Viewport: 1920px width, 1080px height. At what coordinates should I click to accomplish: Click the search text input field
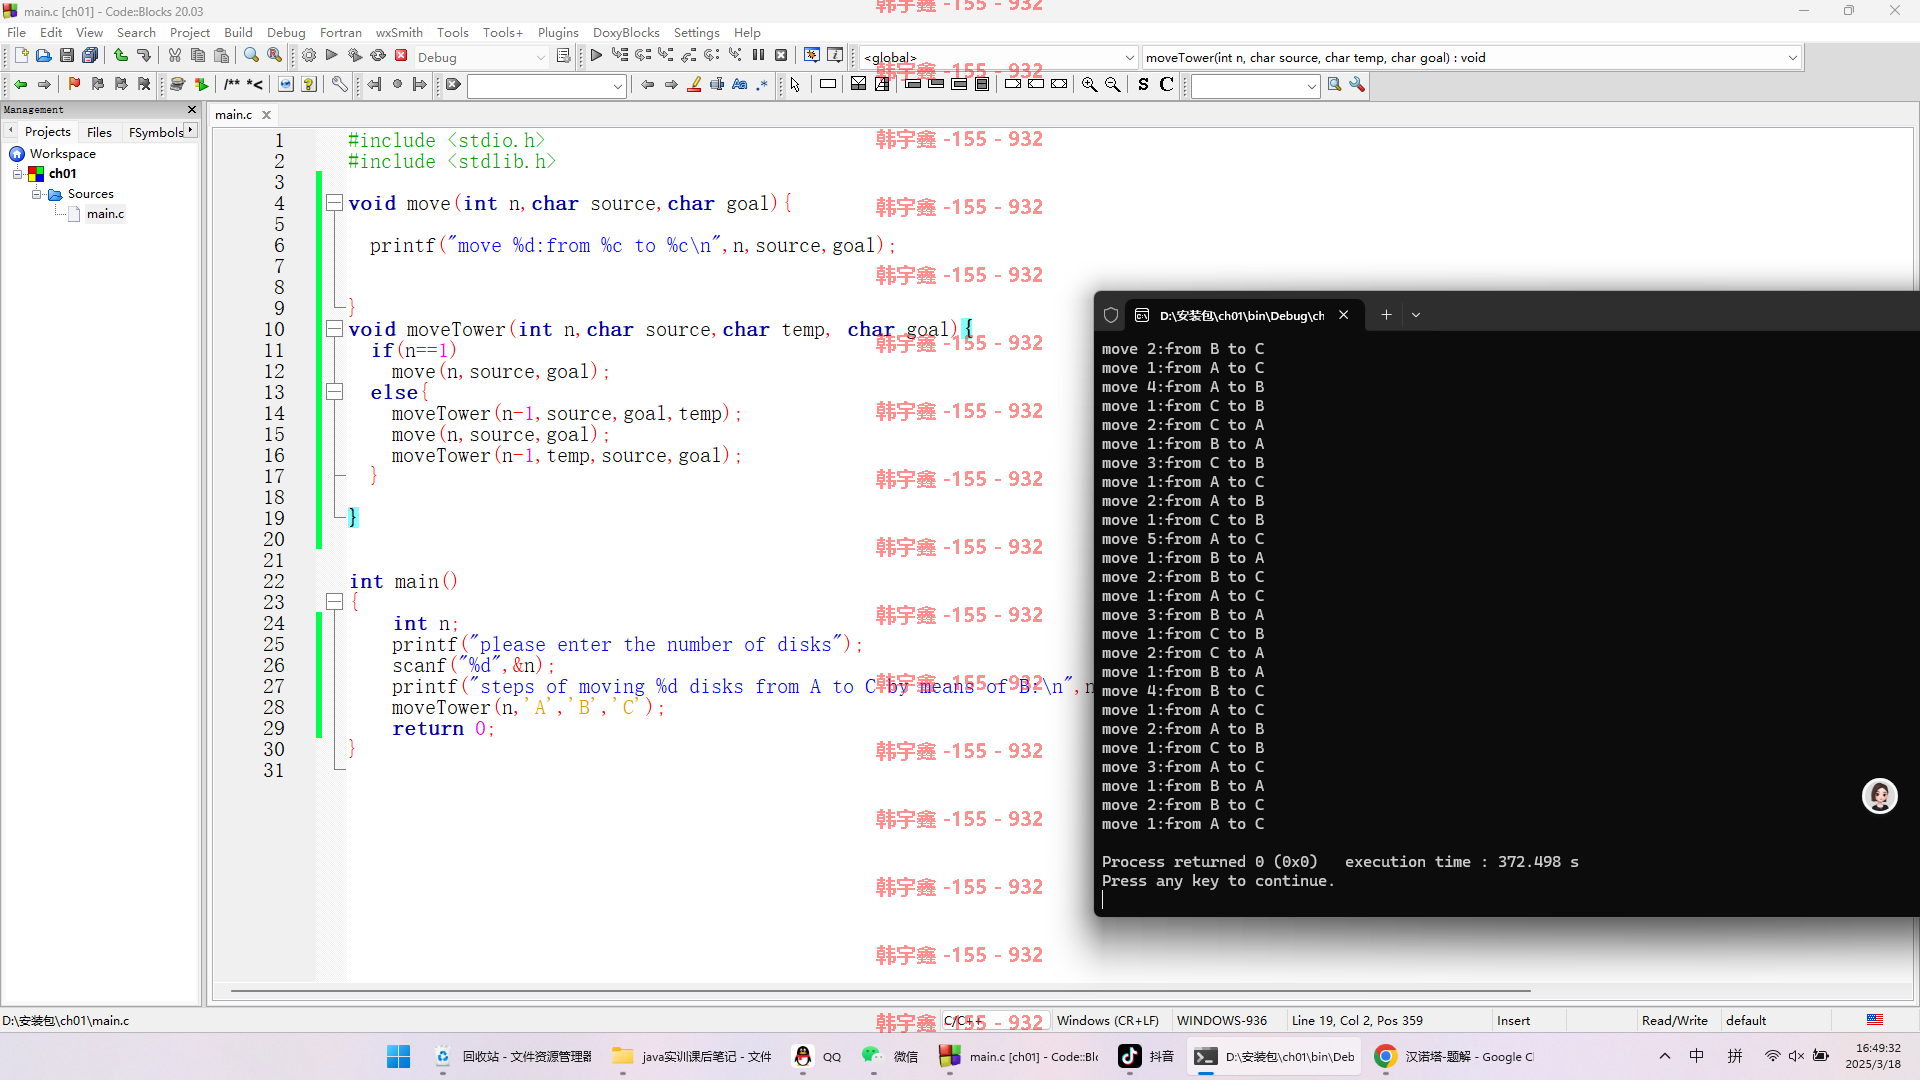(546, 86)
